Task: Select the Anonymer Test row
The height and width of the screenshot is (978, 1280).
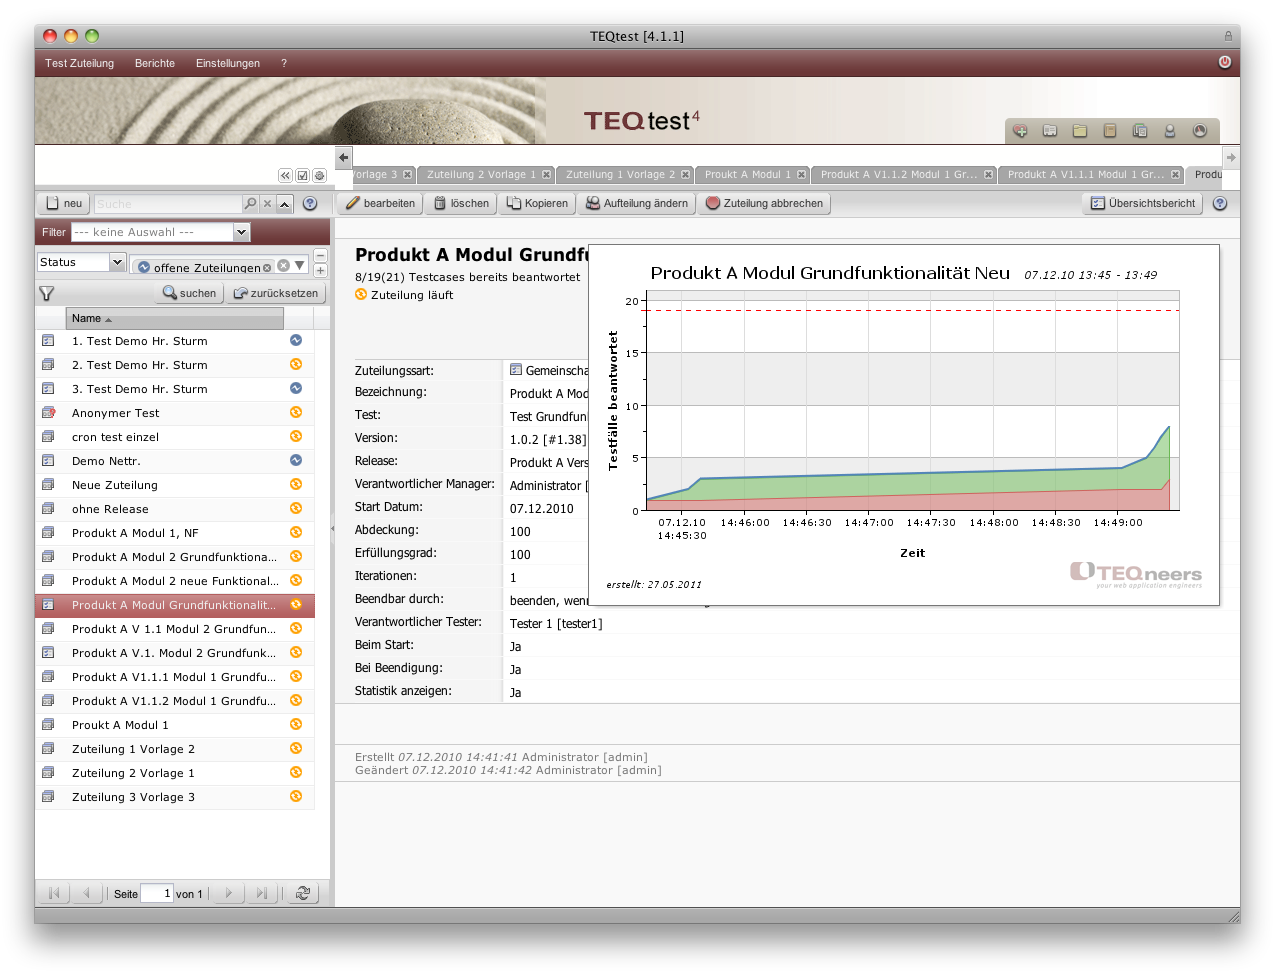Action: click(x=175, y=413)
